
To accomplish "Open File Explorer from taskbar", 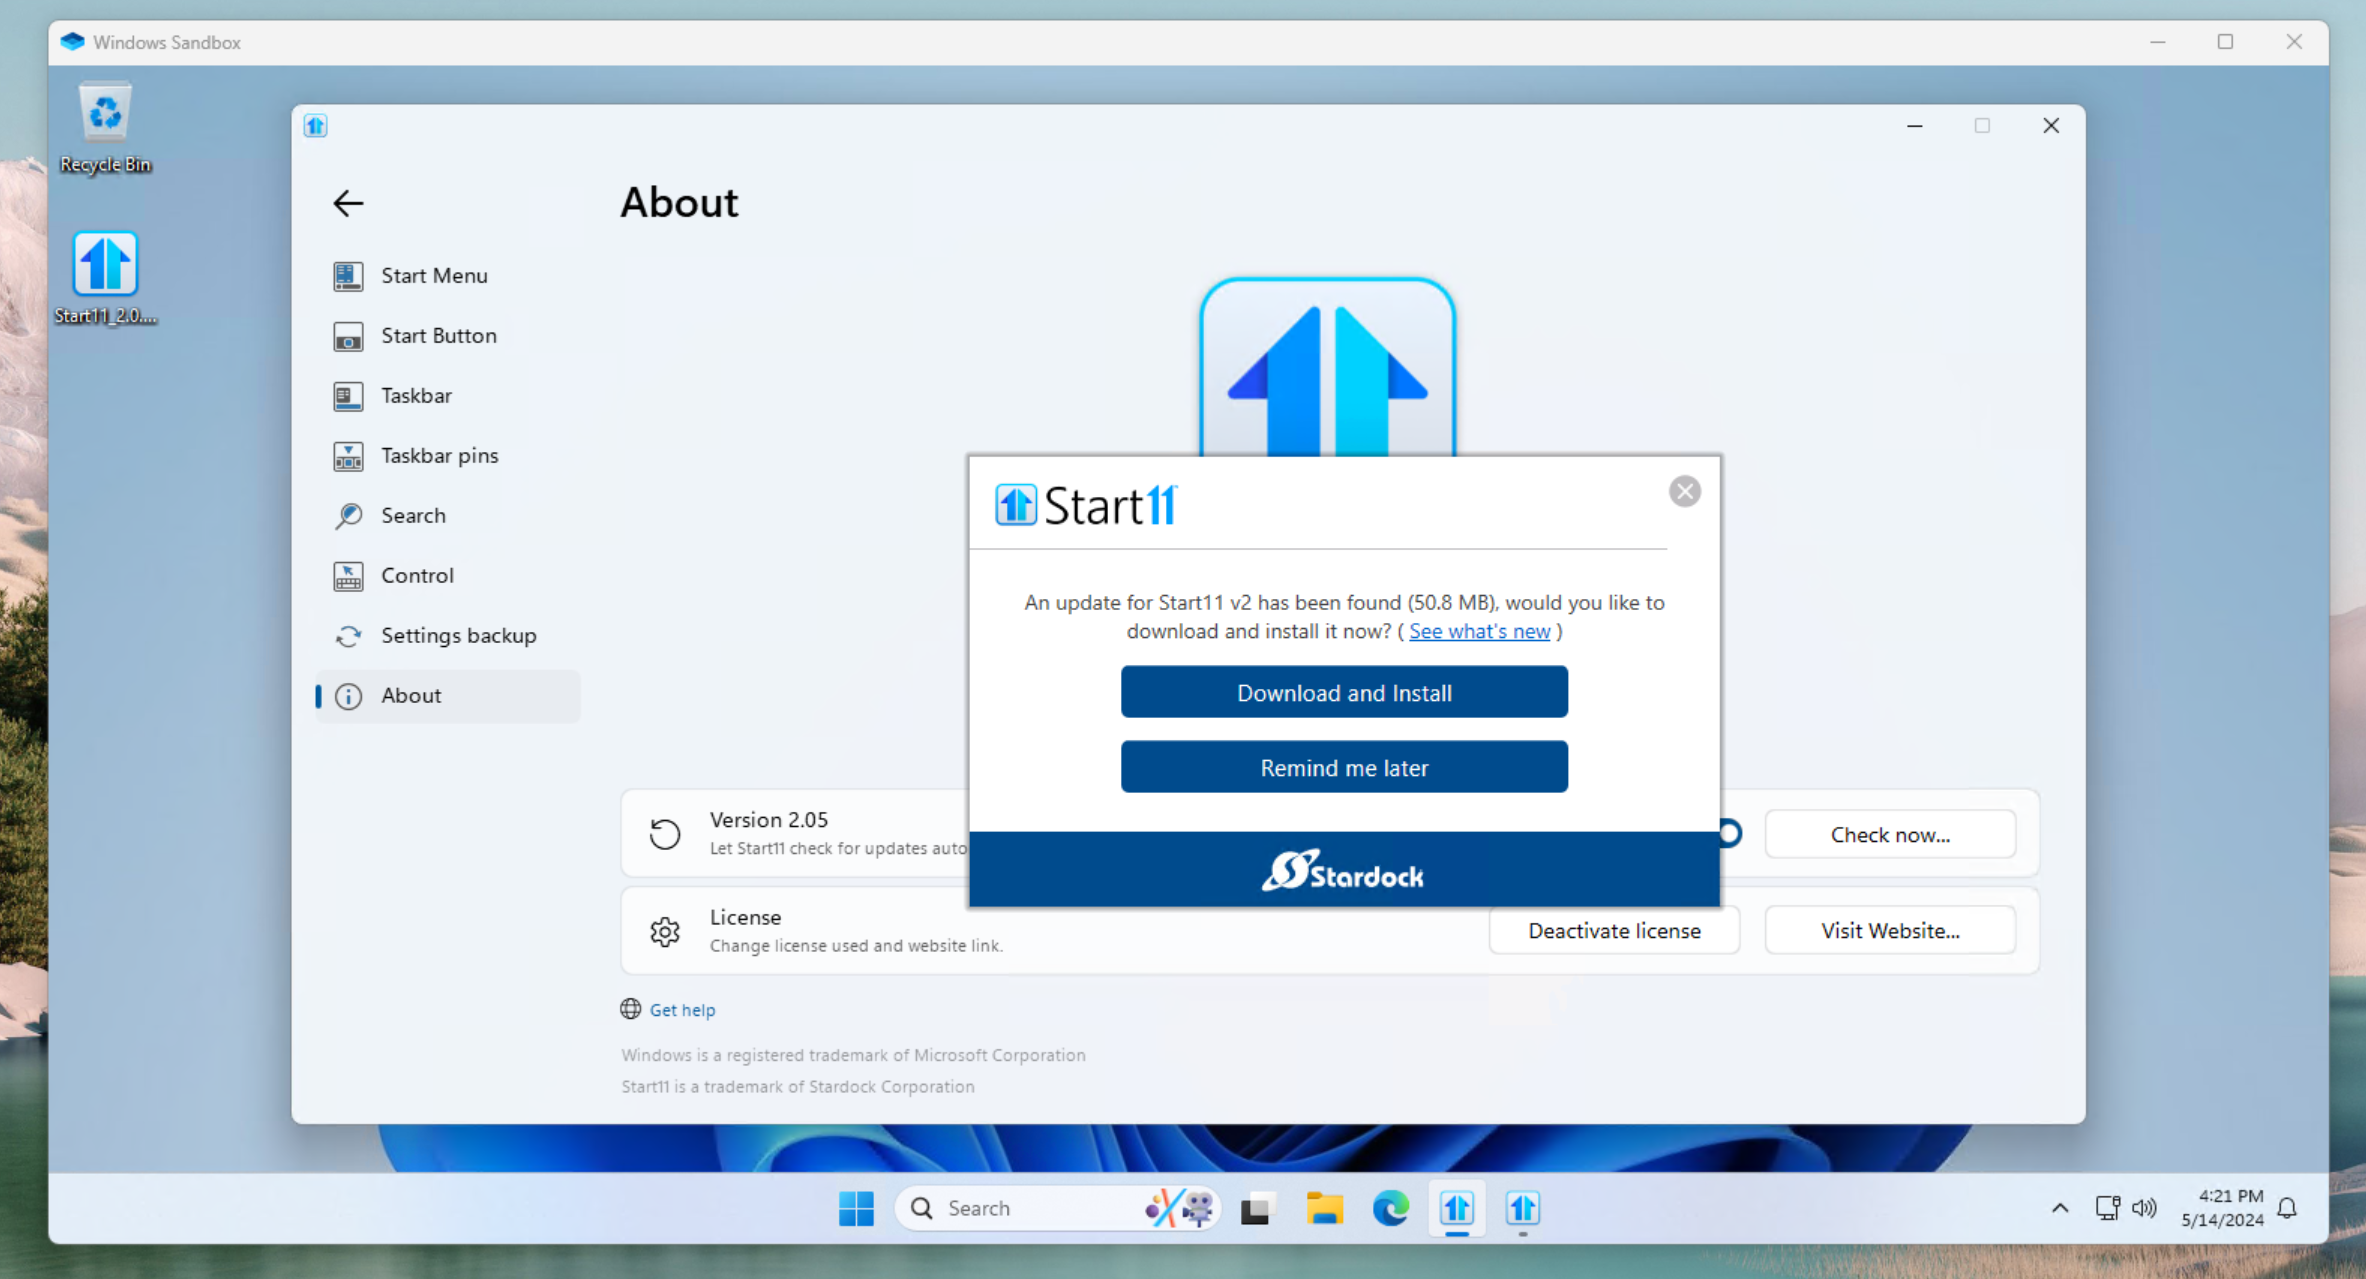I will (x=1324, y=1208).
